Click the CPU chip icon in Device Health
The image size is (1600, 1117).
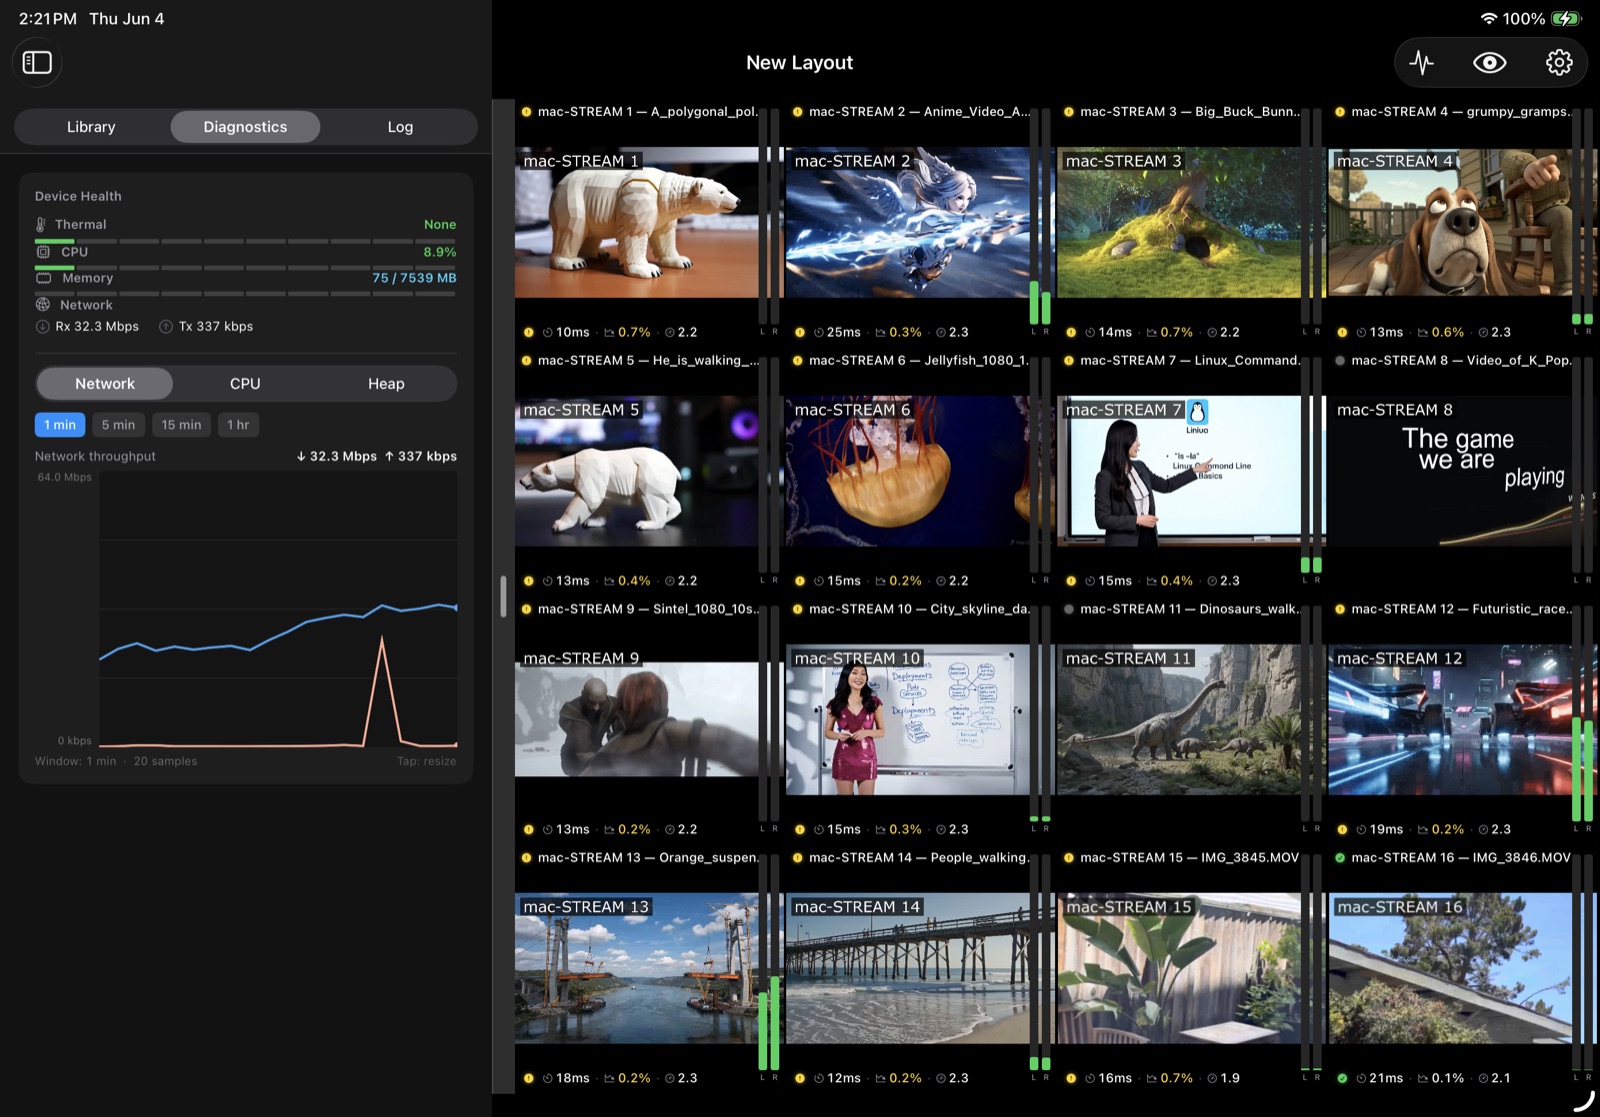(43, 252)
